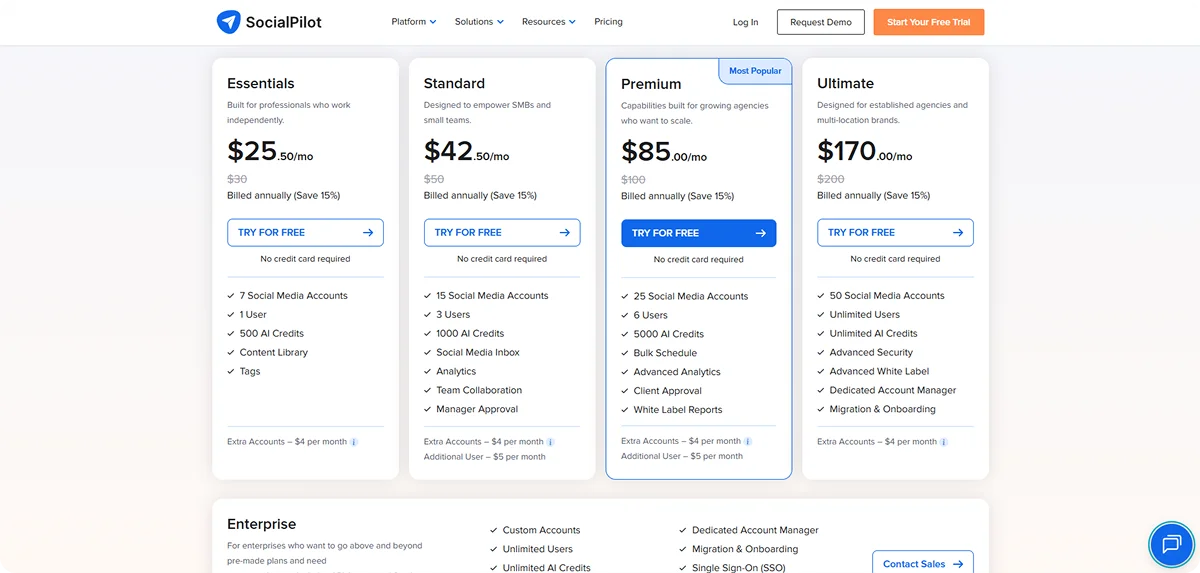Open the live chat widget
Screen dimensions: 1200x573
tap(1171, 544)
